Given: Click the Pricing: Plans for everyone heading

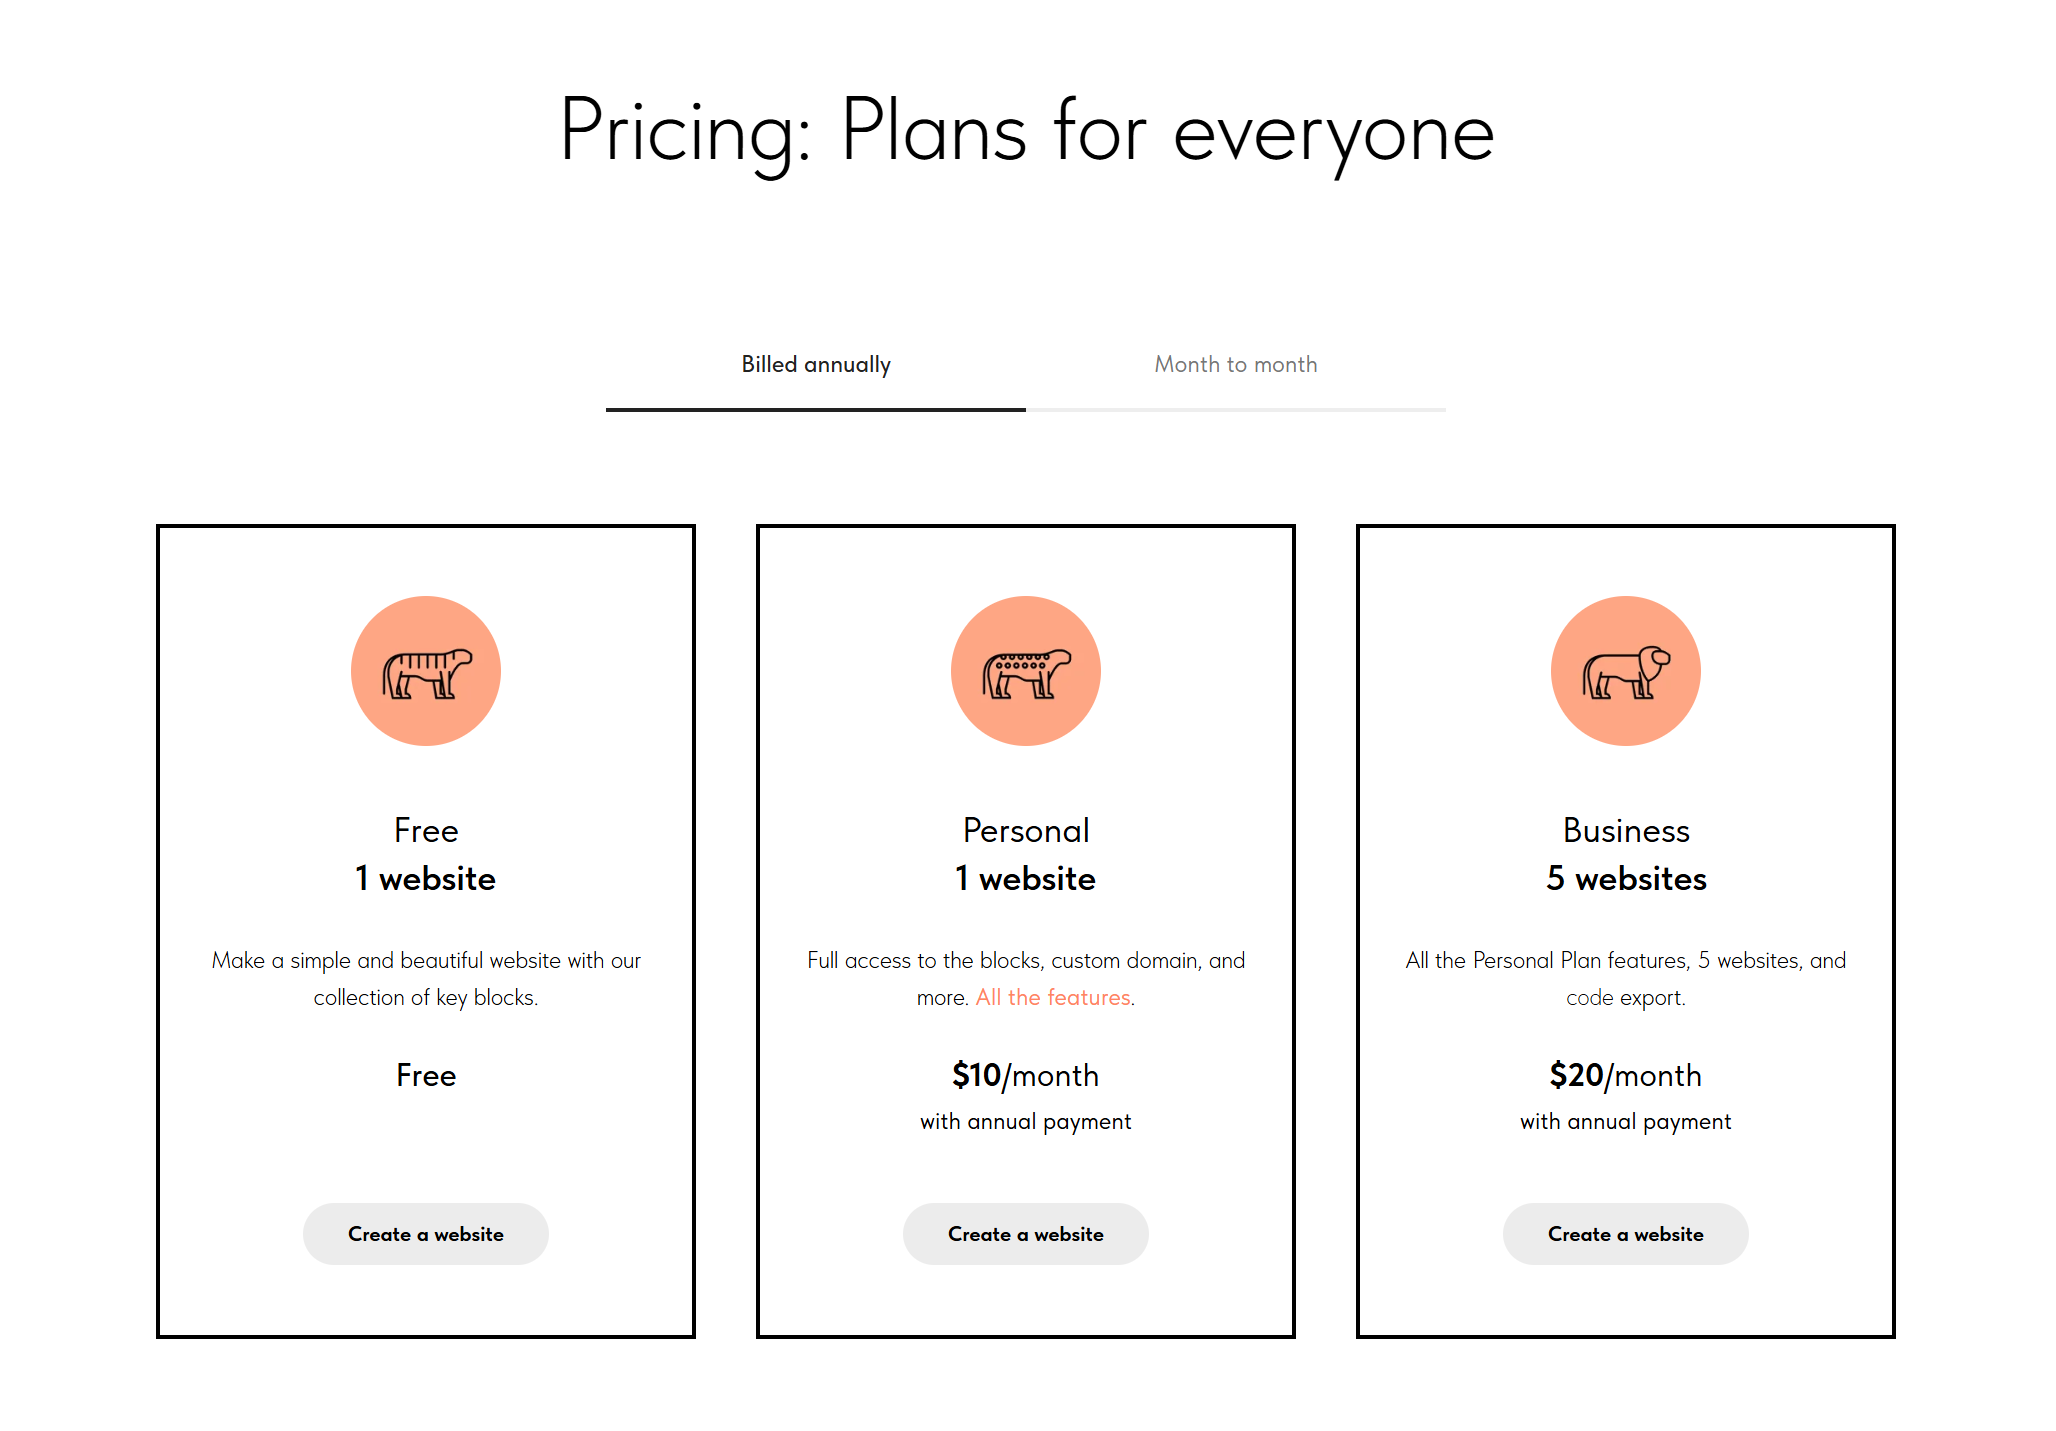Looking at the screenshot, I should coord(1027,131).
